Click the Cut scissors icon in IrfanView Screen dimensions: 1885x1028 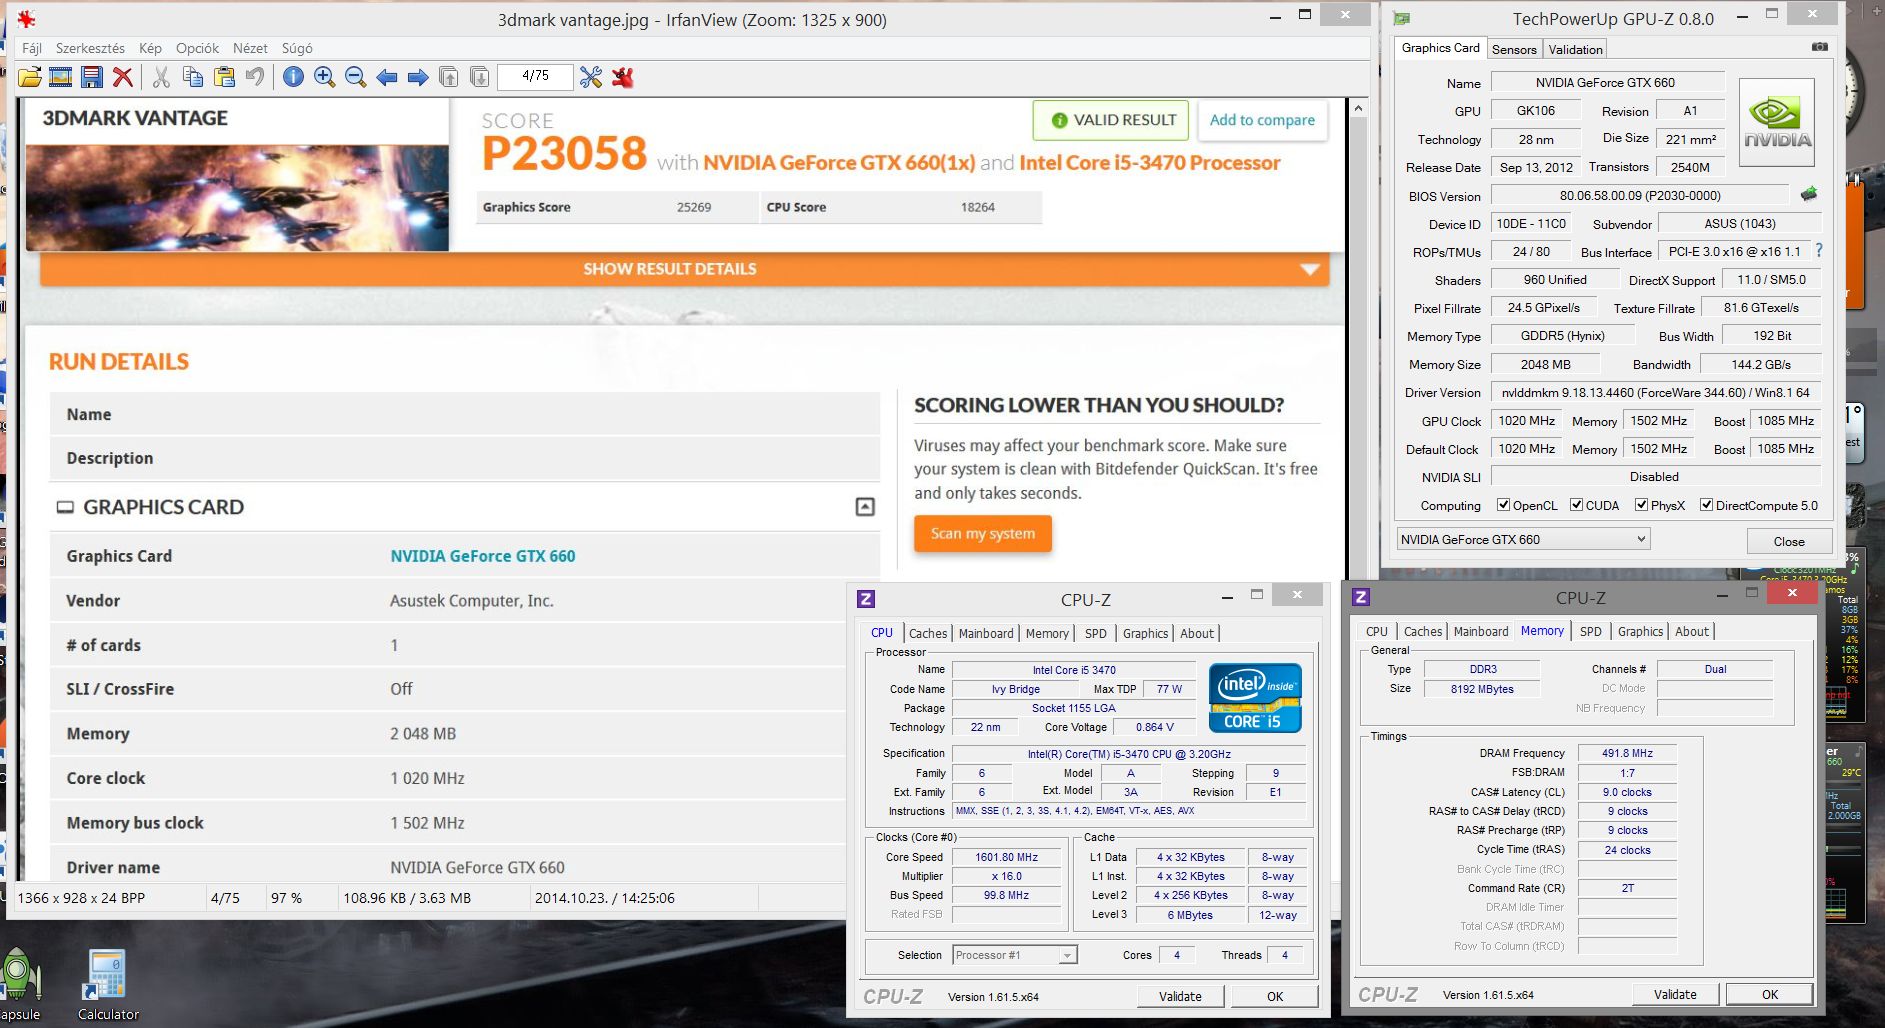[x=161, y=77]
